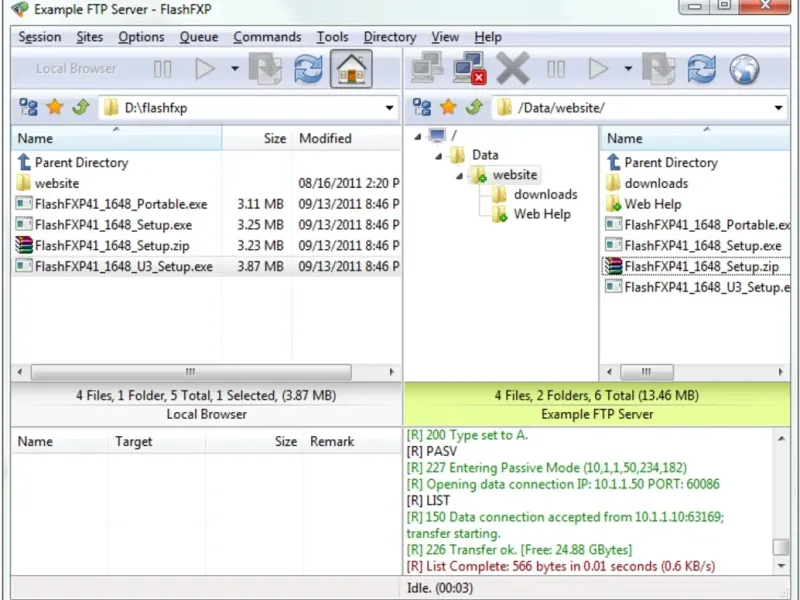Viewport: 800px width, 600px height.
Task: Open the Queue menu
Action: [199, 37]
